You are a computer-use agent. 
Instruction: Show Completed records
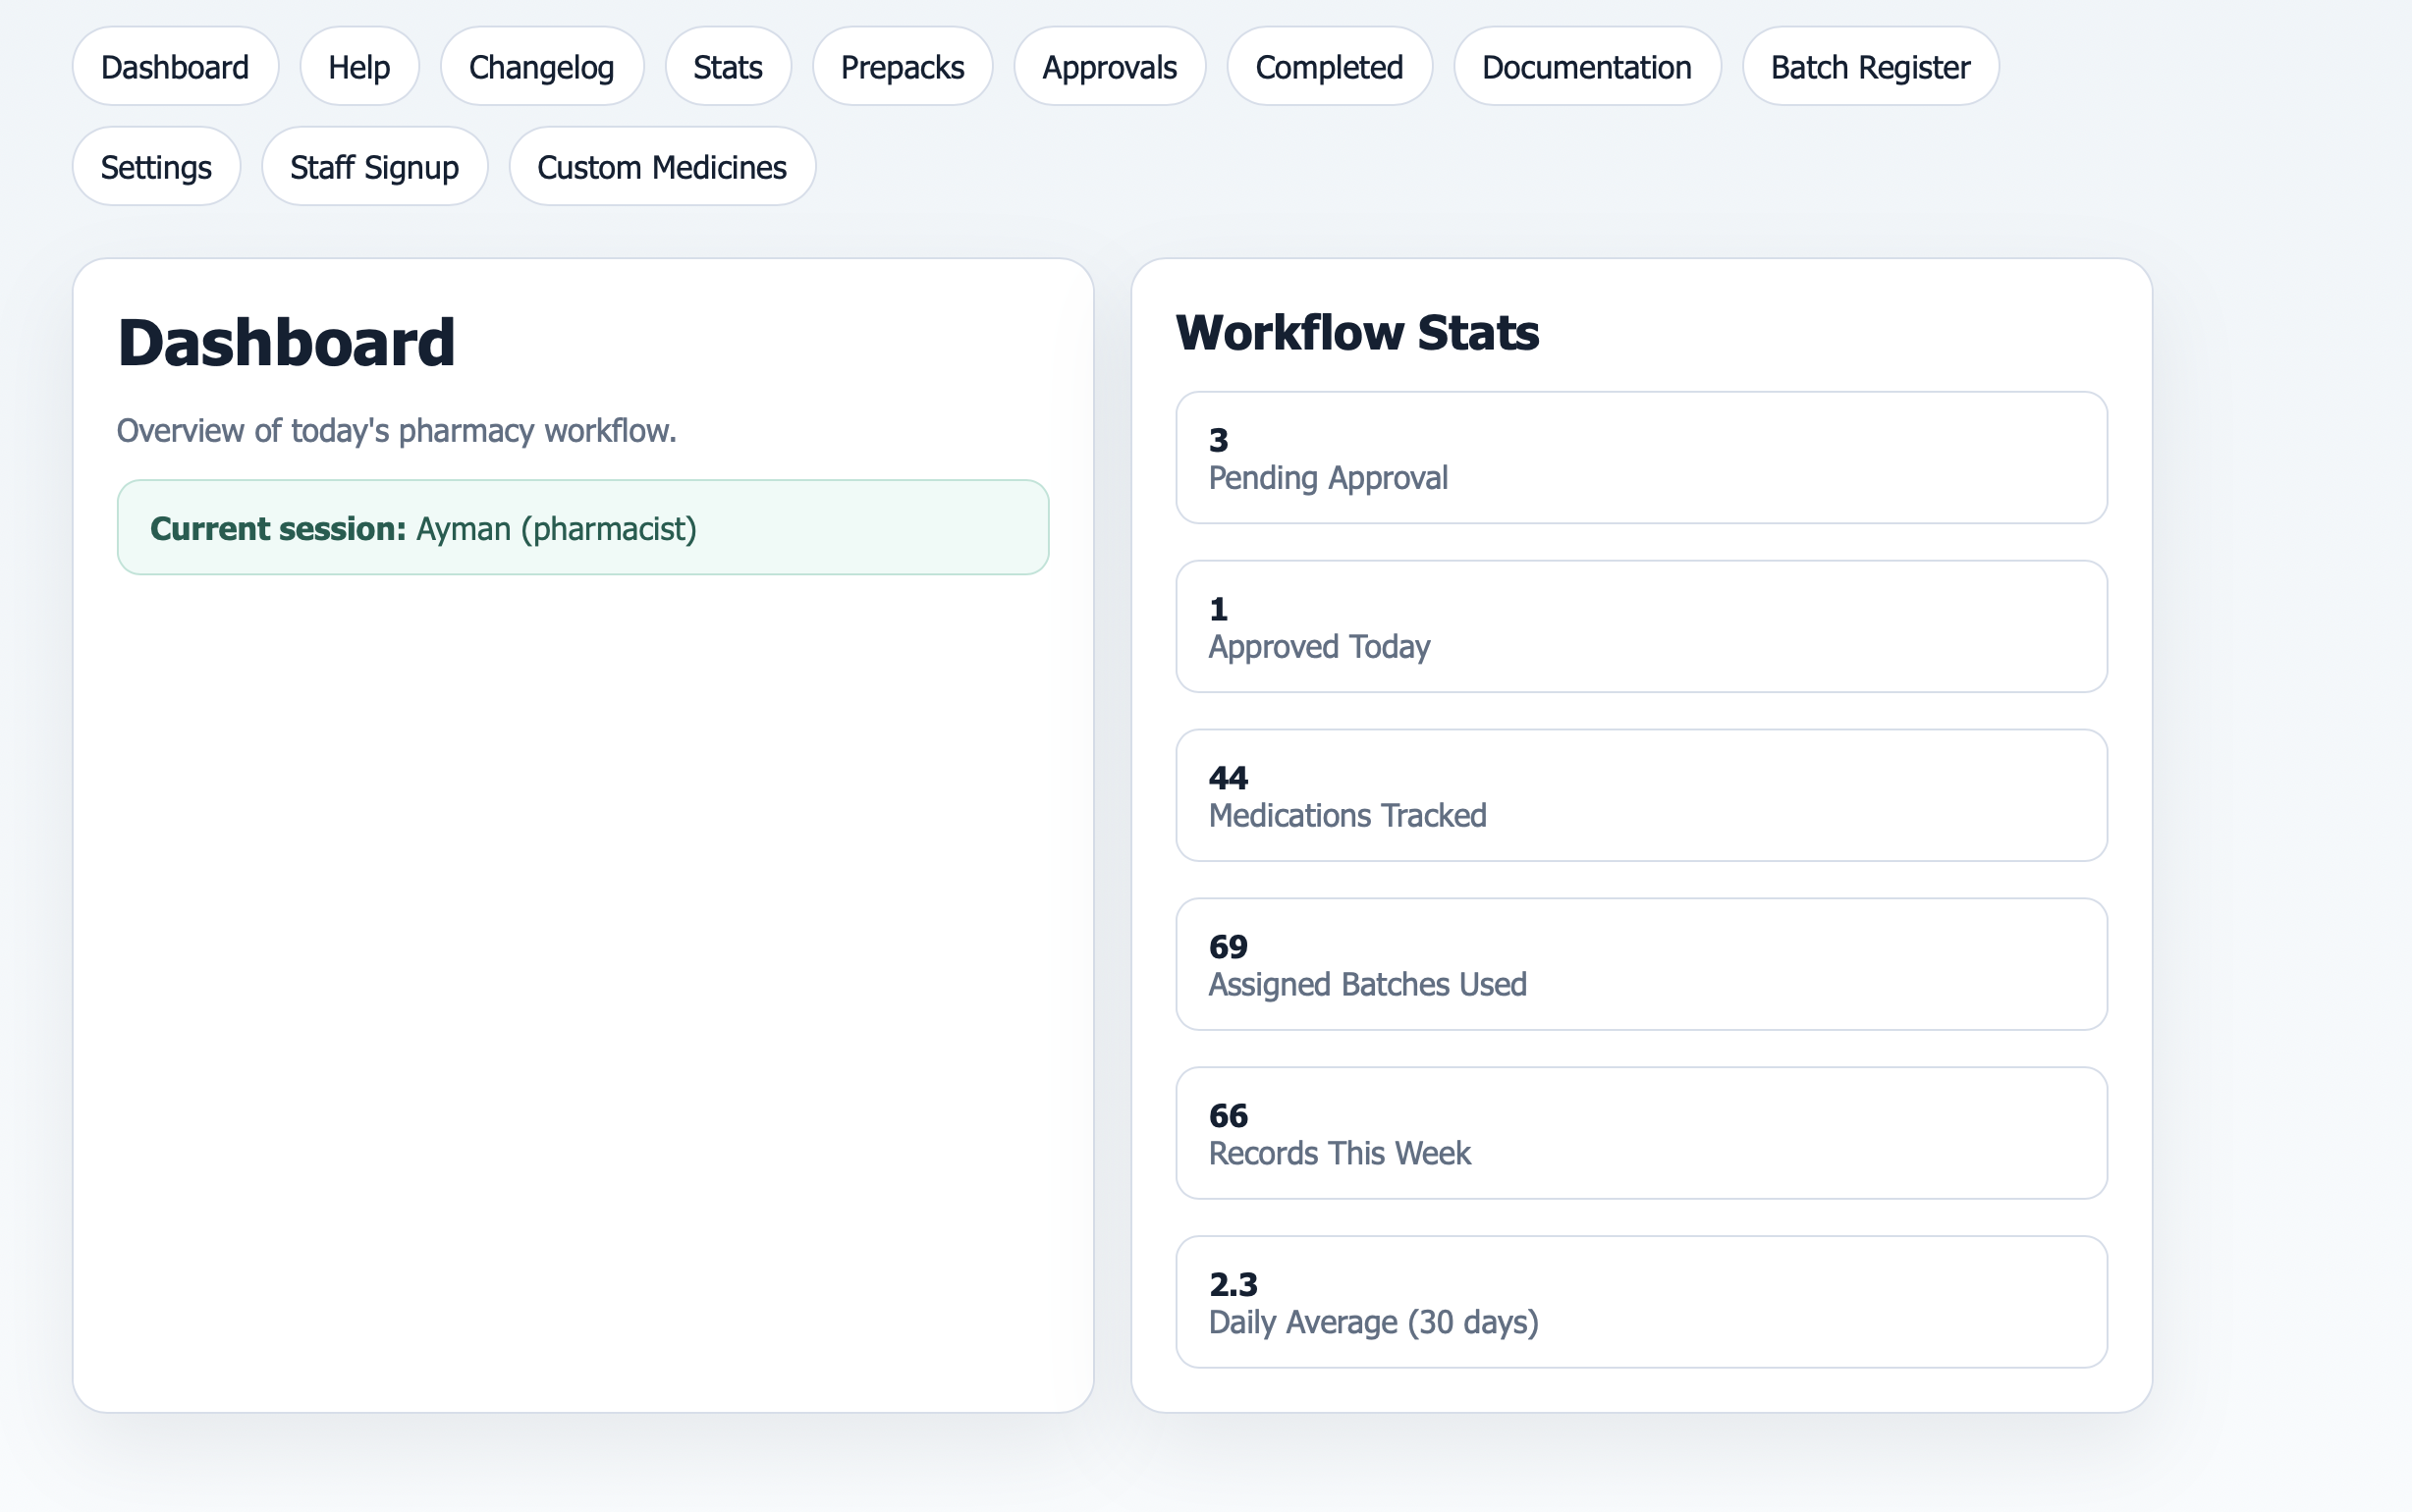(x=1329, y=66)
